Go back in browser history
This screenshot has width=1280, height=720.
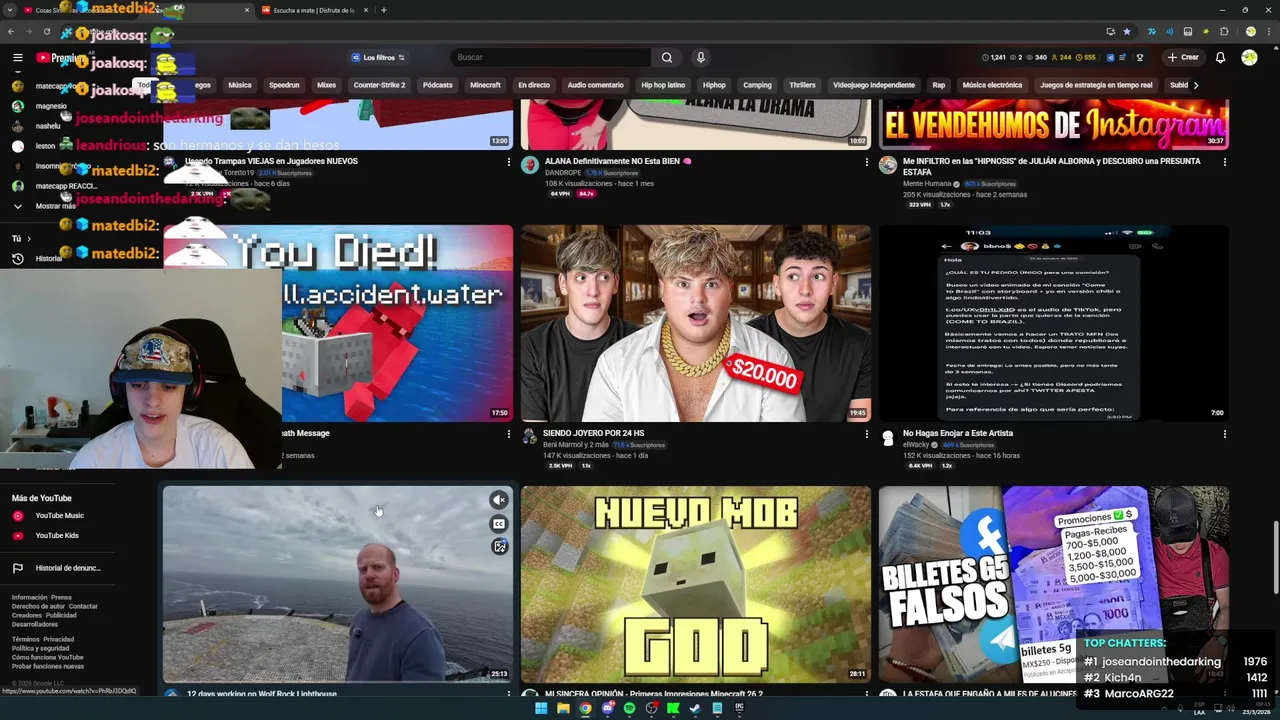pyautogui.click(x=11, y=32)
